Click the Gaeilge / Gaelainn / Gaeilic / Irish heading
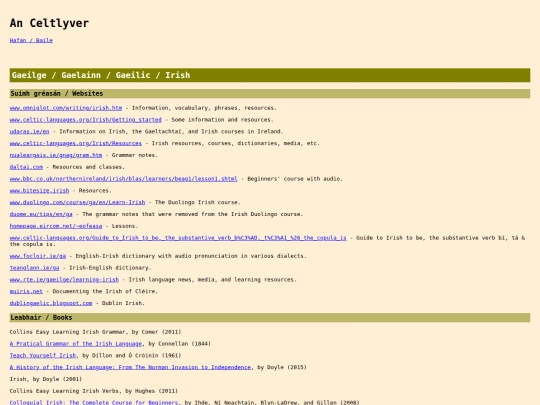 270,75
